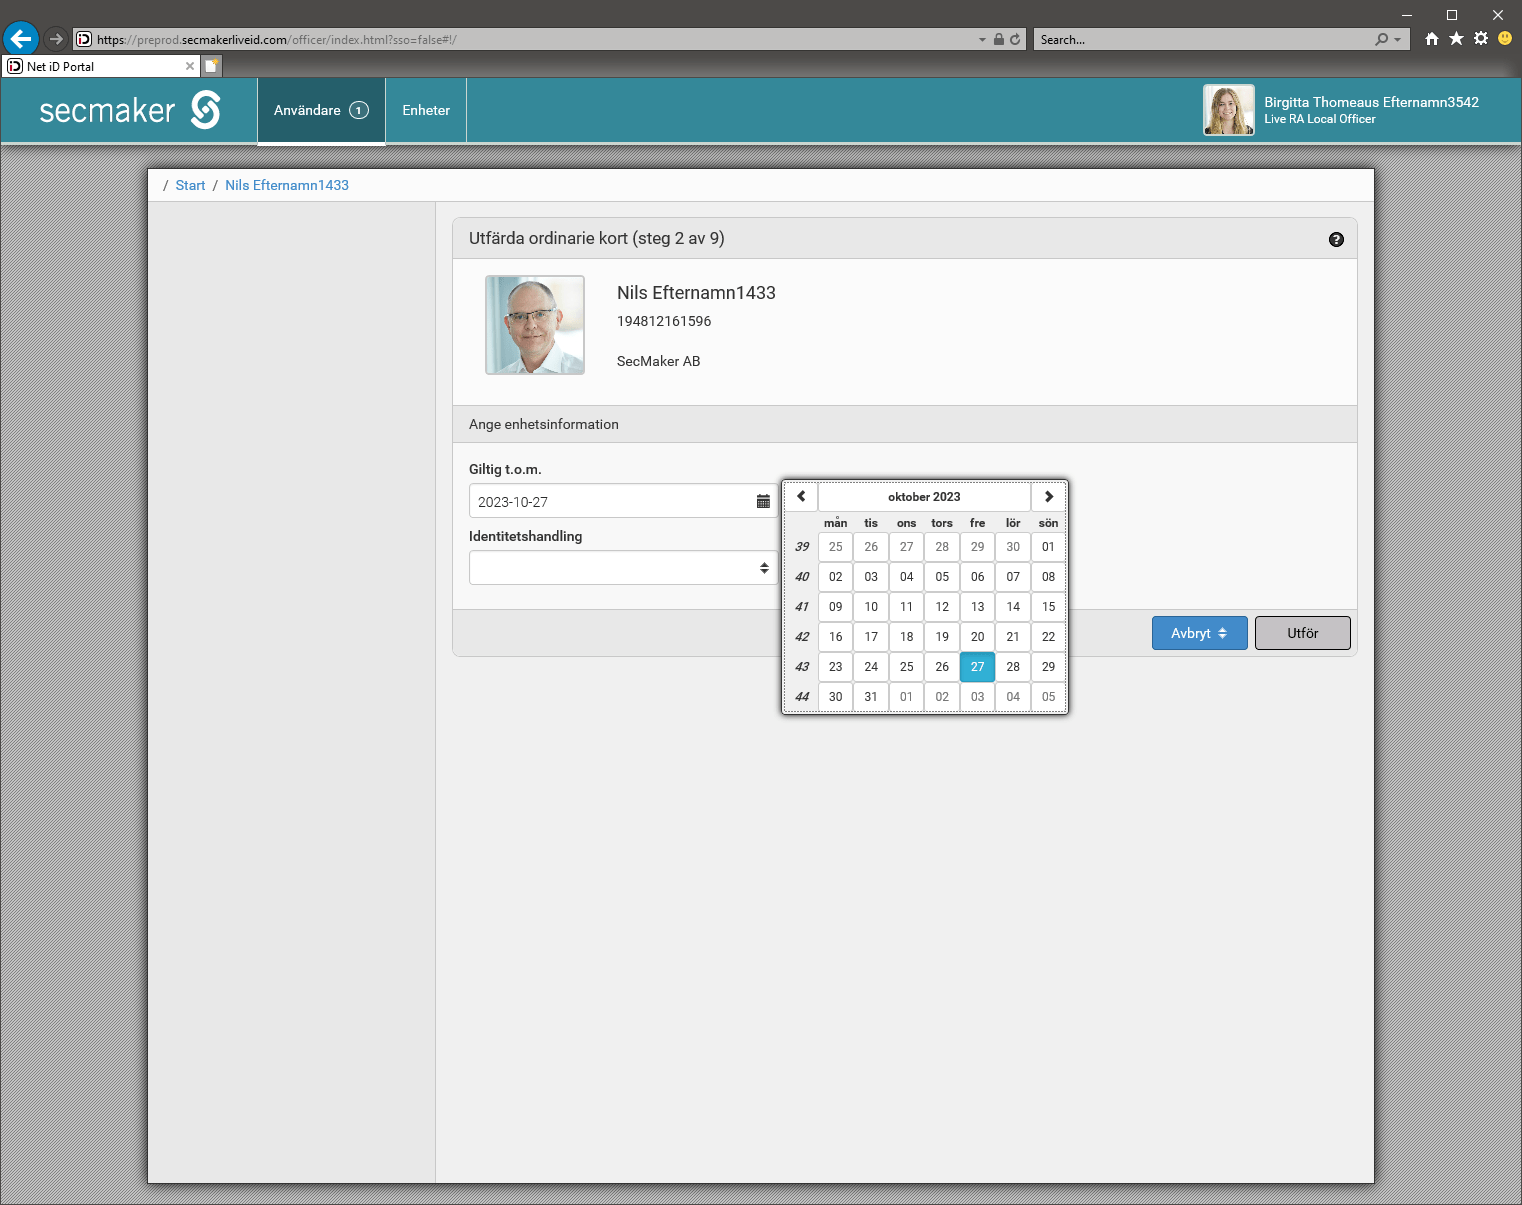Viewport: 1522px width, 1205px height.
Task: Switch to the Enheter tab
Action: pyautogui.click(x=426, y=110)
